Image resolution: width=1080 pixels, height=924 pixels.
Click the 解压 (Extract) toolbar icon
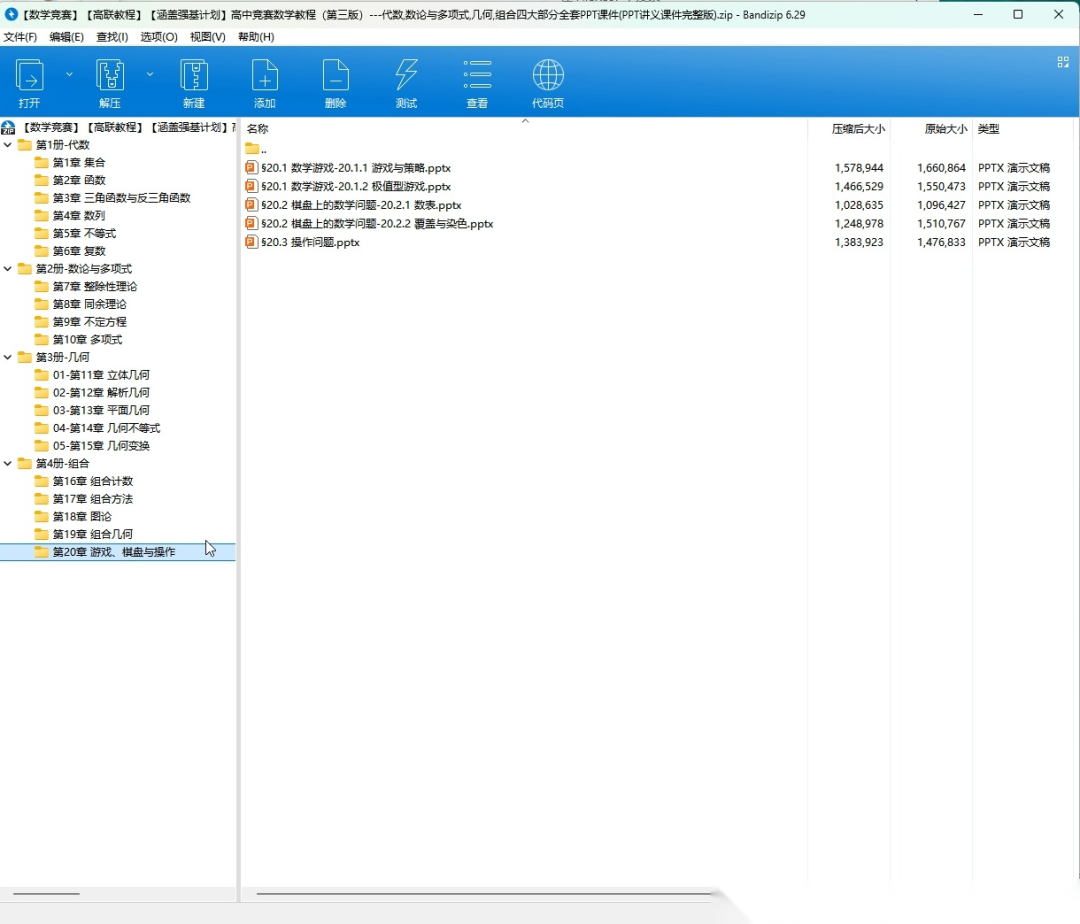tap(110, 76)
